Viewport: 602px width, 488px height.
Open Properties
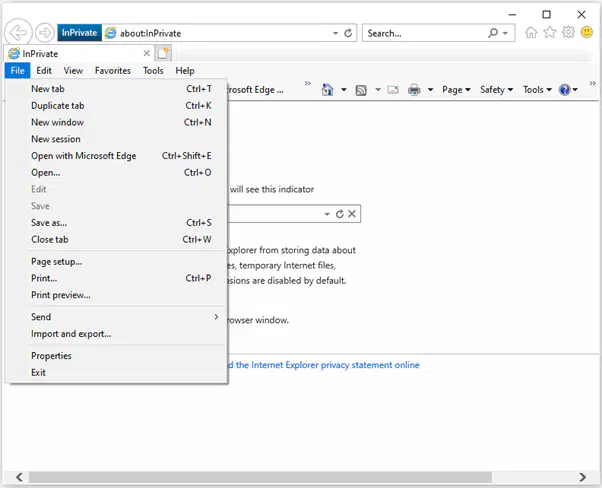point(117,356)
